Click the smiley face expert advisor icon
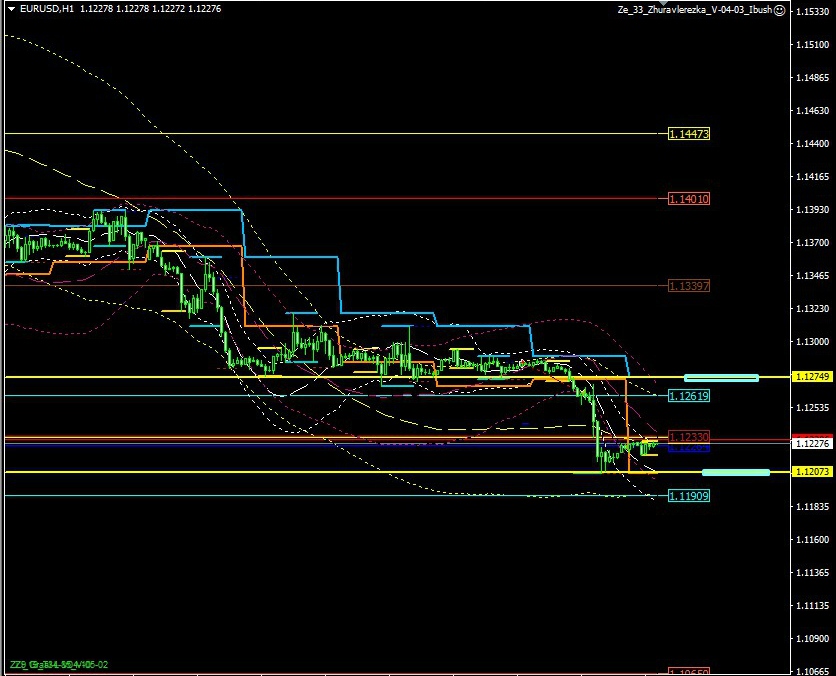This screenshot has height=676, width=836. 779,9
